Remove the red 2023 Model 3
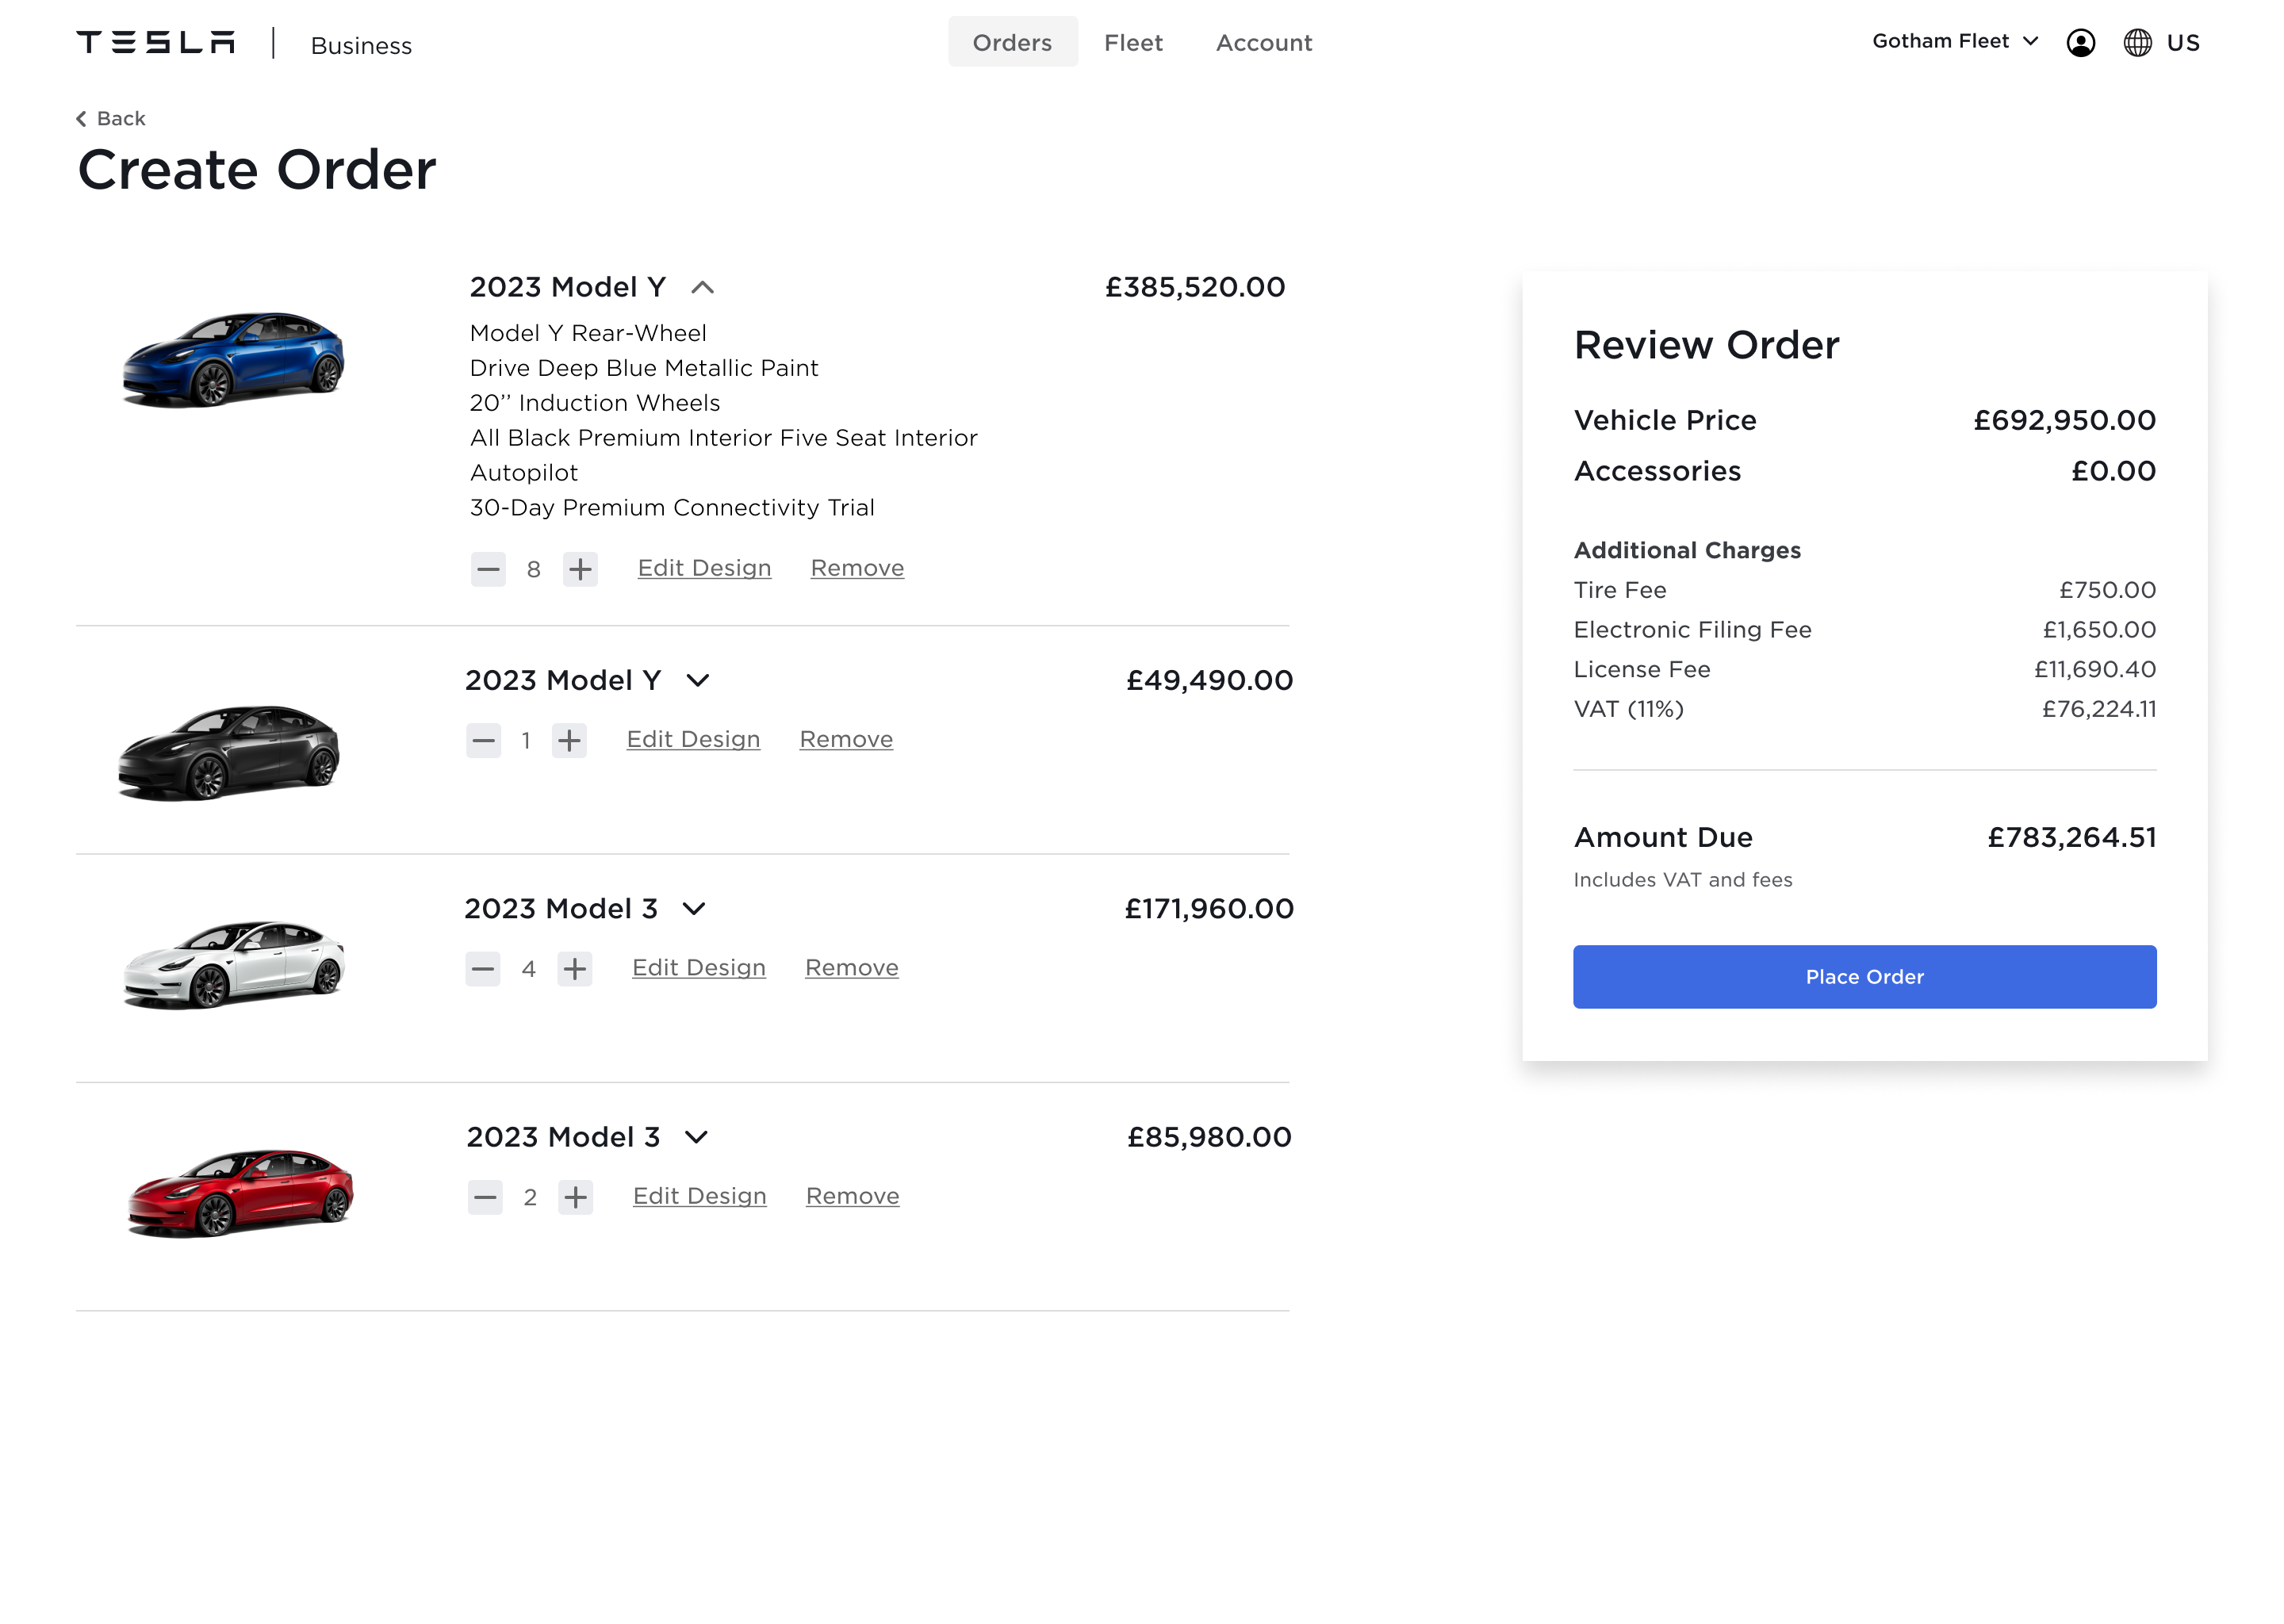 852,1196
